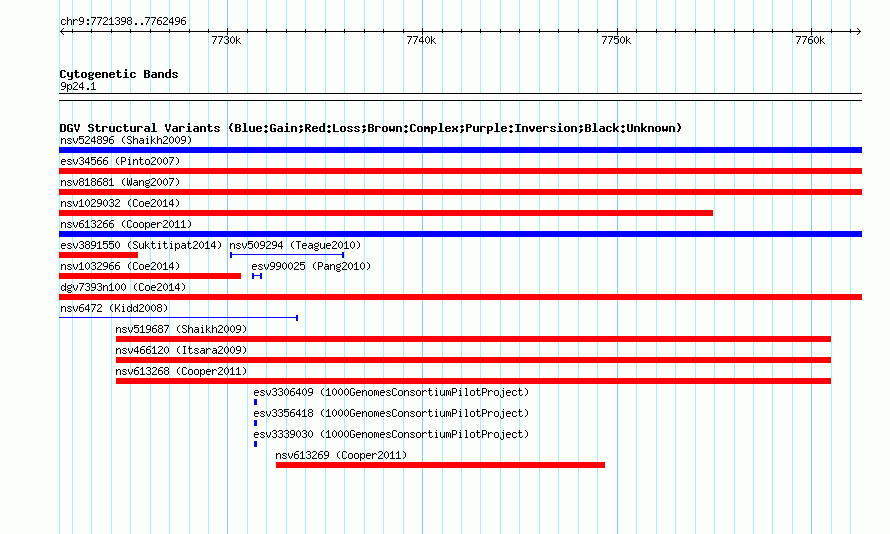
Task: Open the DGV Structural Variants track title
Action: click(x=370, y=128)
